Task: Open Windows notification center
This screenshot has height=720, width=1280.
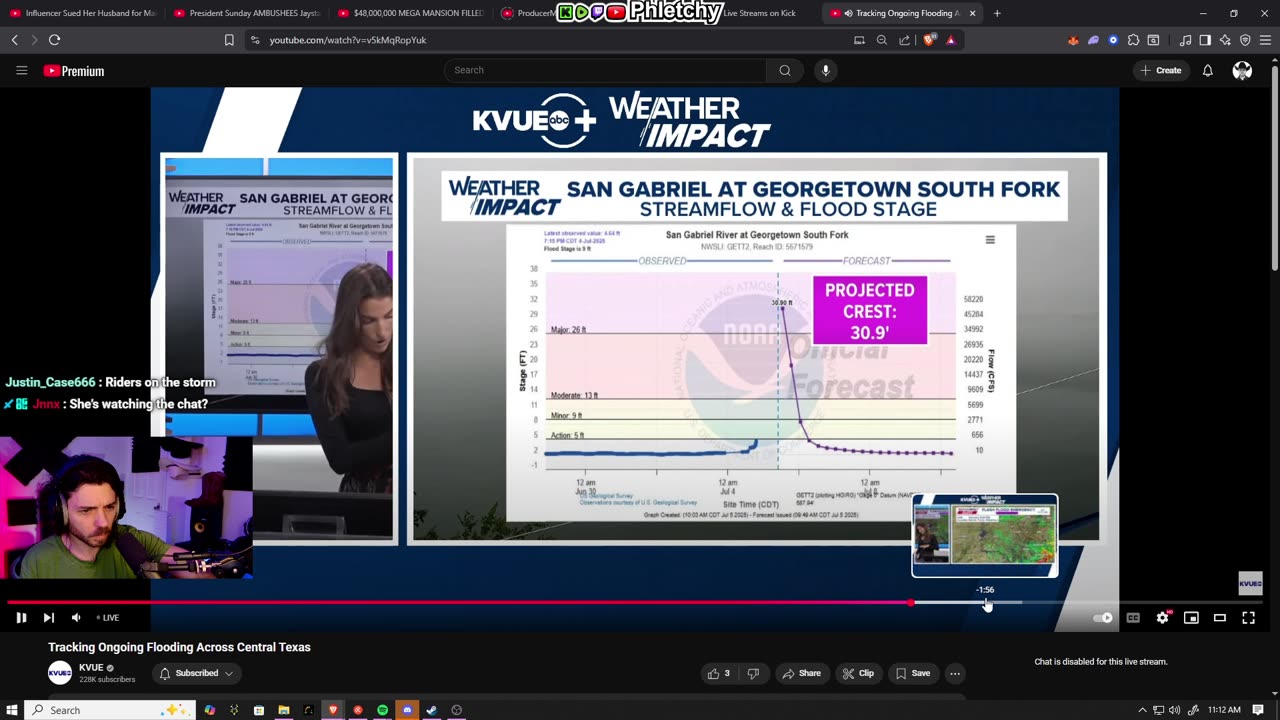Action: [x=1258, y=710]
